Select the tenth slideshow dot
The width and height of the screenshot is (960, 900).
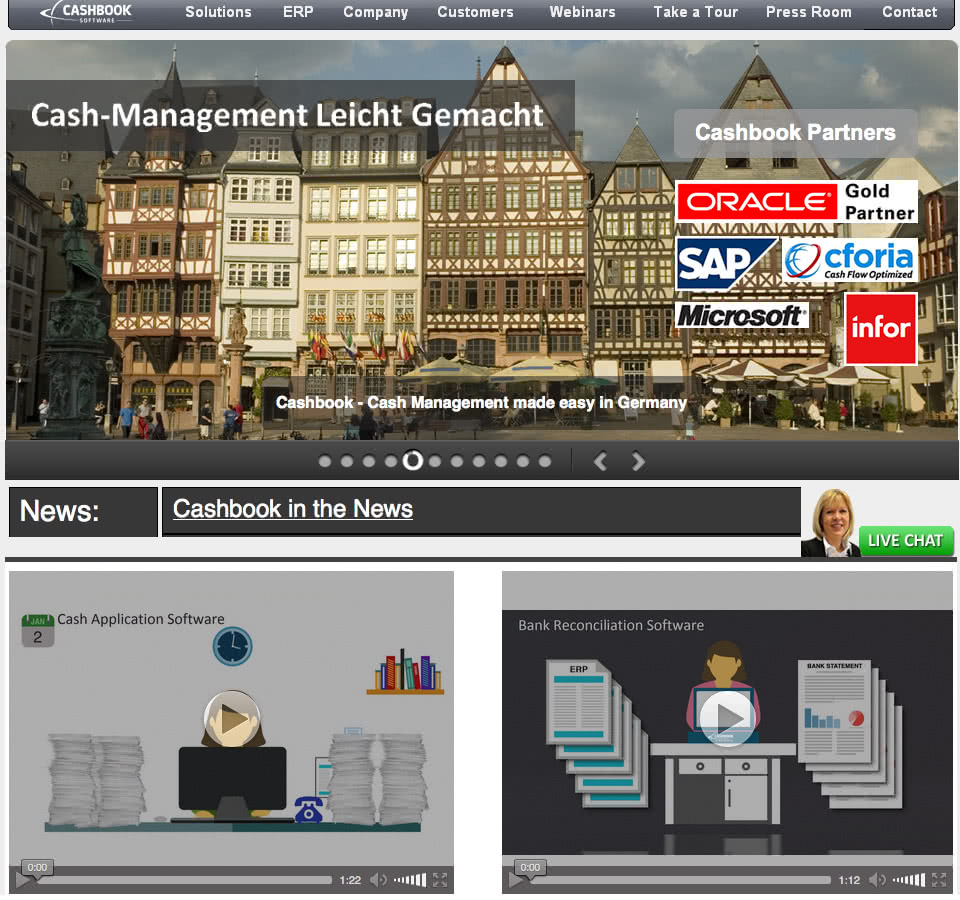523,461
